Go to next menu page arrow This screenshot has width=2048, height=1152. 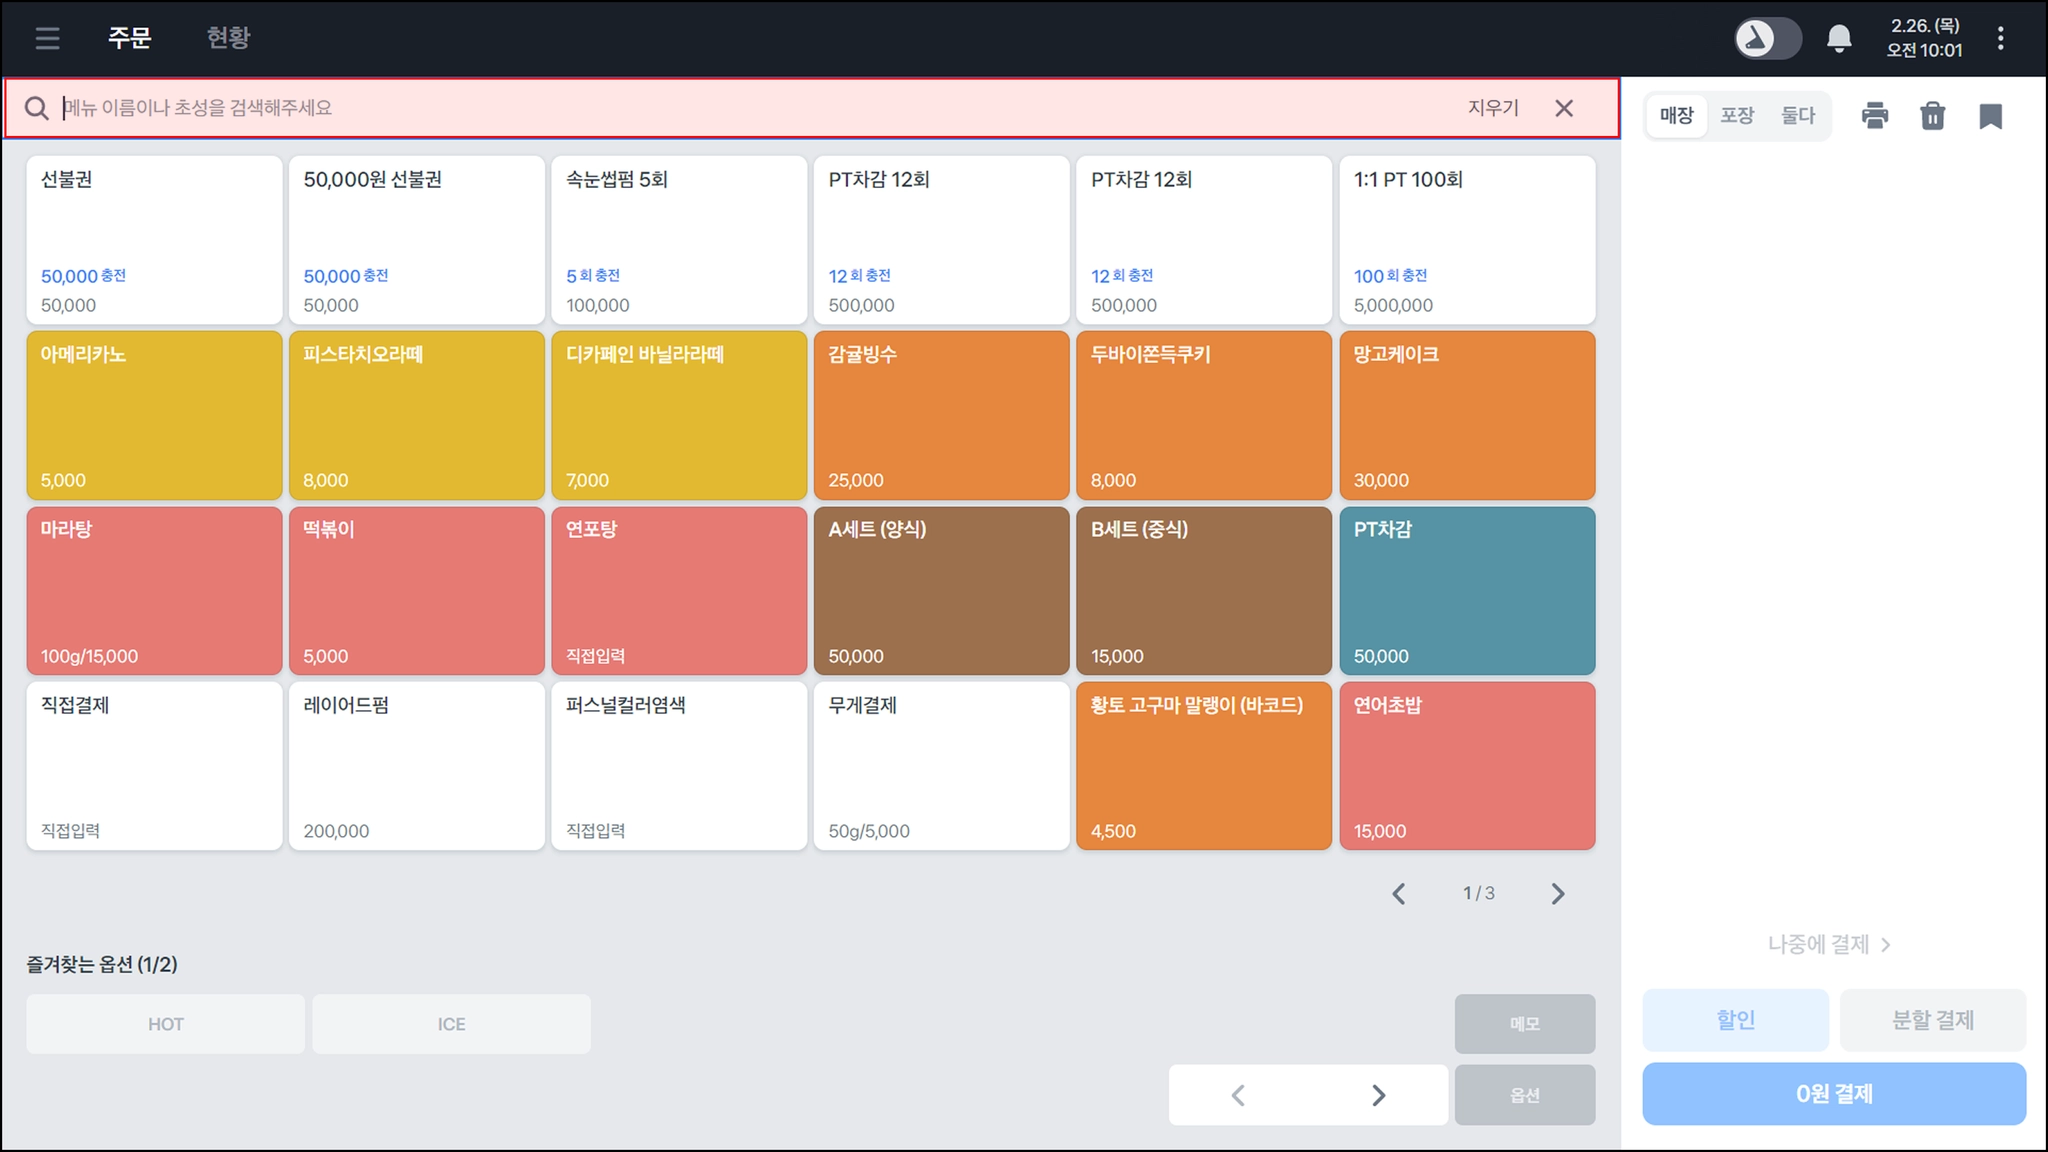tap(1557, 893)
